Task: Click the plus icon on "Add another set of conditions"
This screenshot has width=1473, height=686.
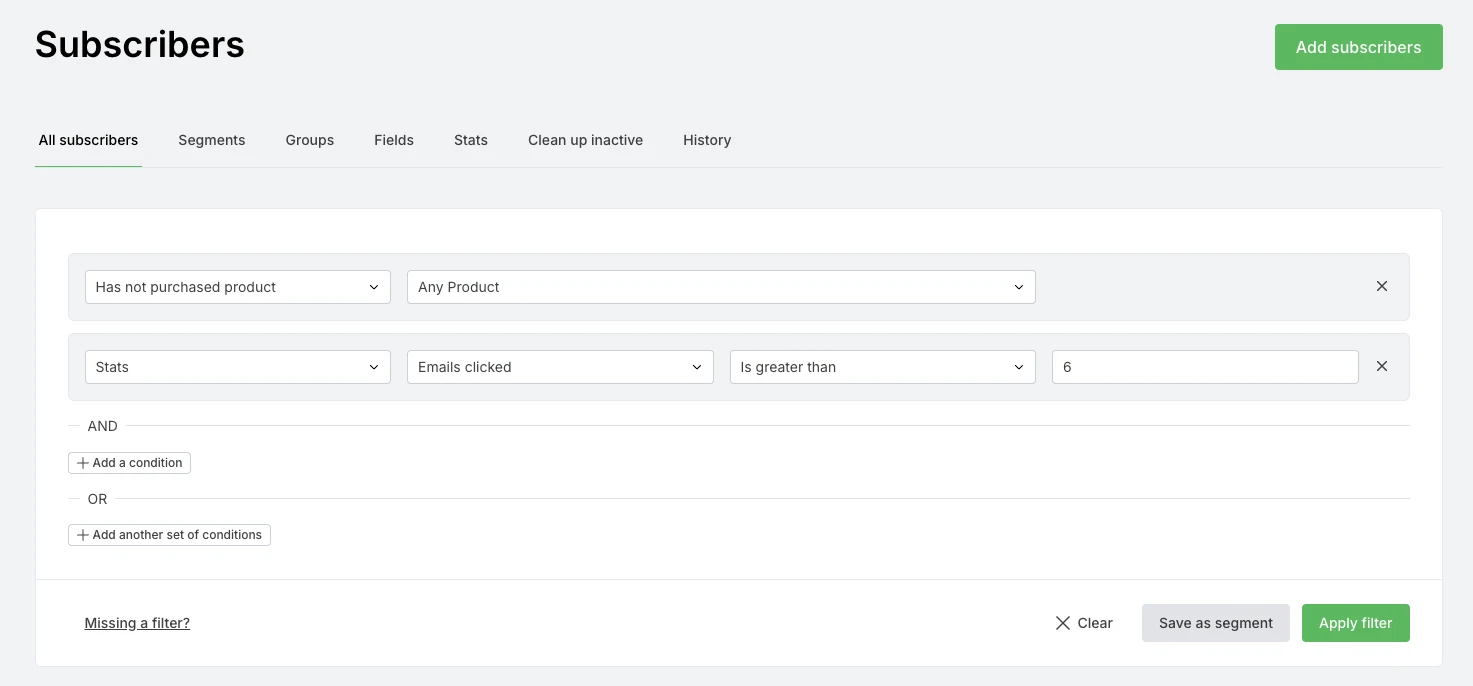Action: click(82, 534)
